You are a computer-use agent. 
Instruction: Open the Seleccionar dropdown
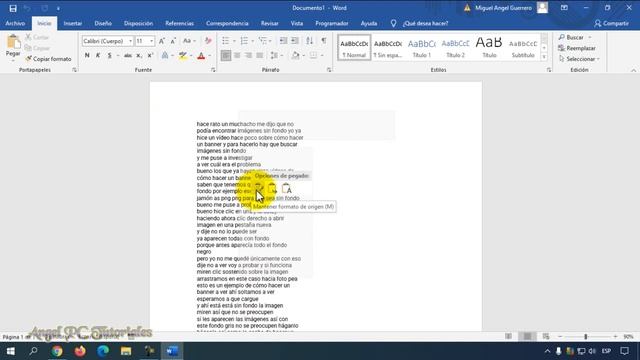pos(579,59)
